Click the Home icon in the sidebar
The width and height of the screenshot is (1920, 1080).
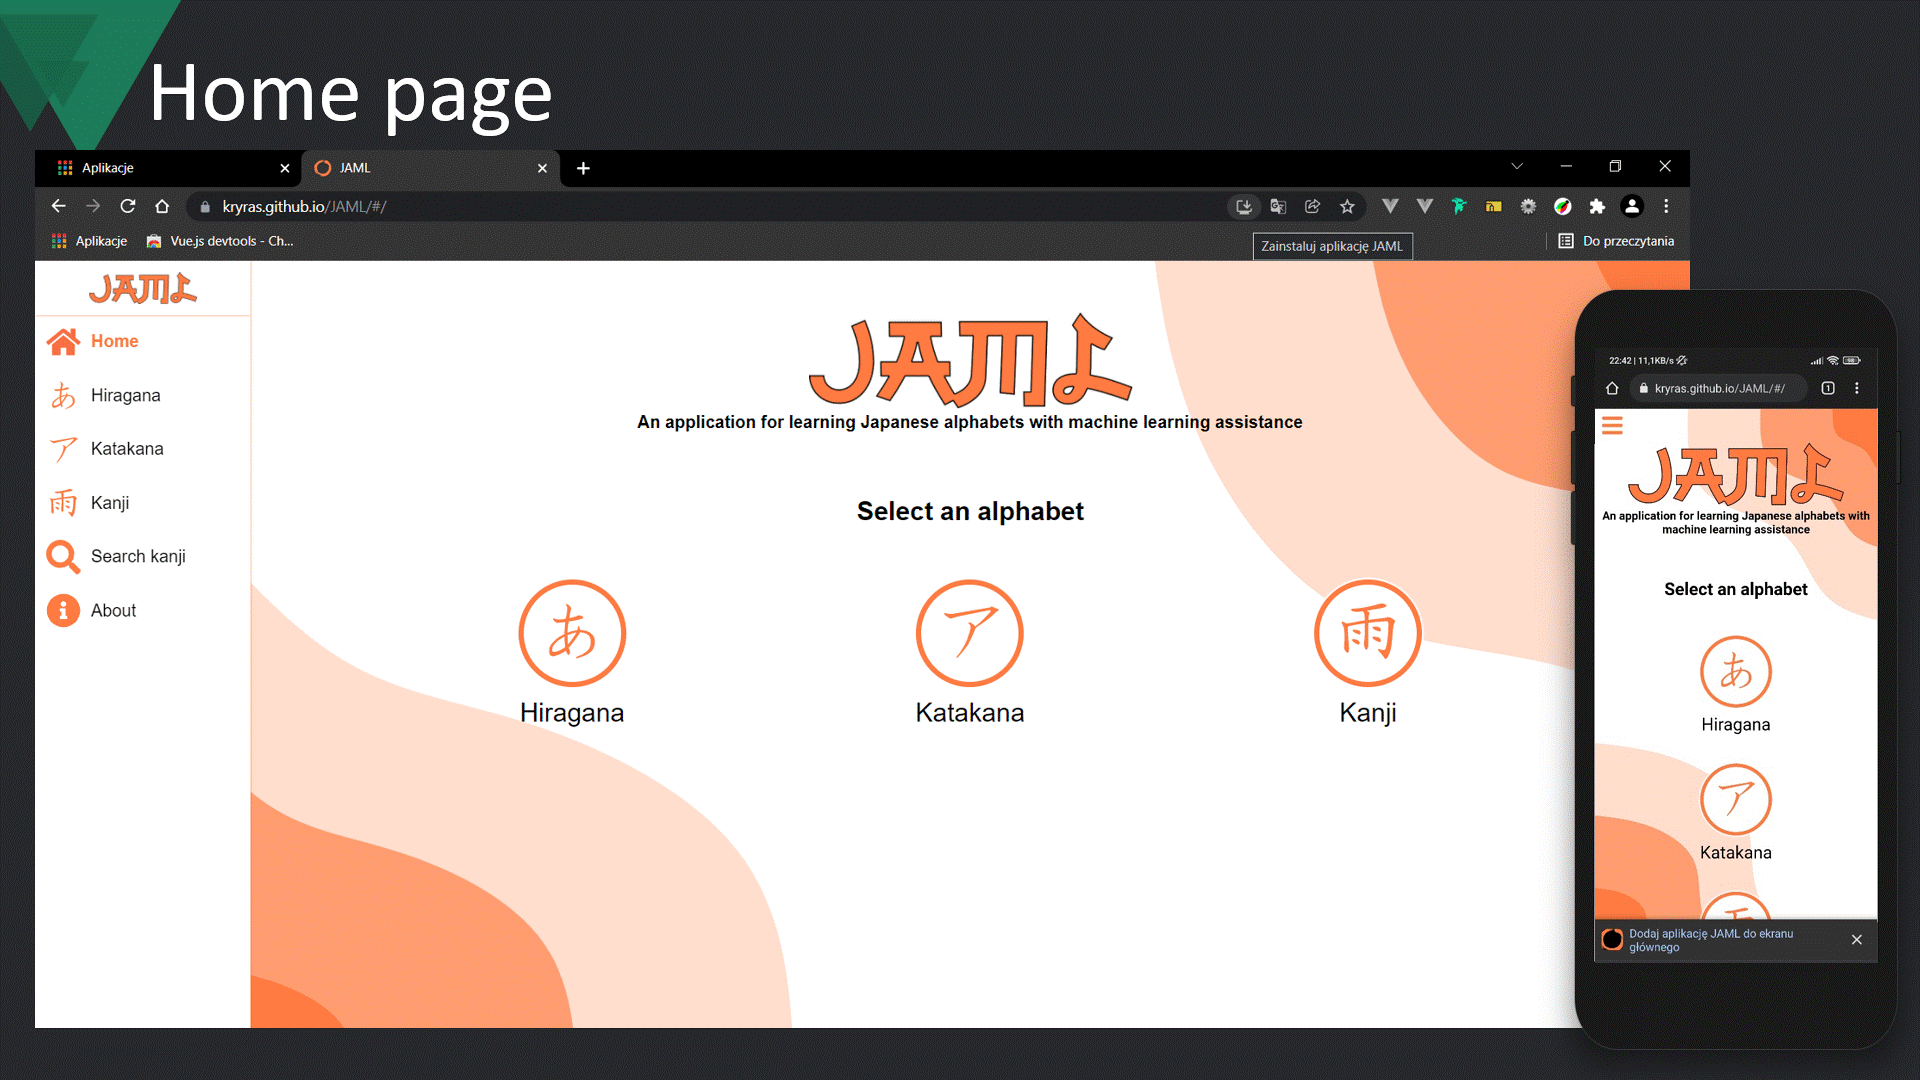(64, 342)
